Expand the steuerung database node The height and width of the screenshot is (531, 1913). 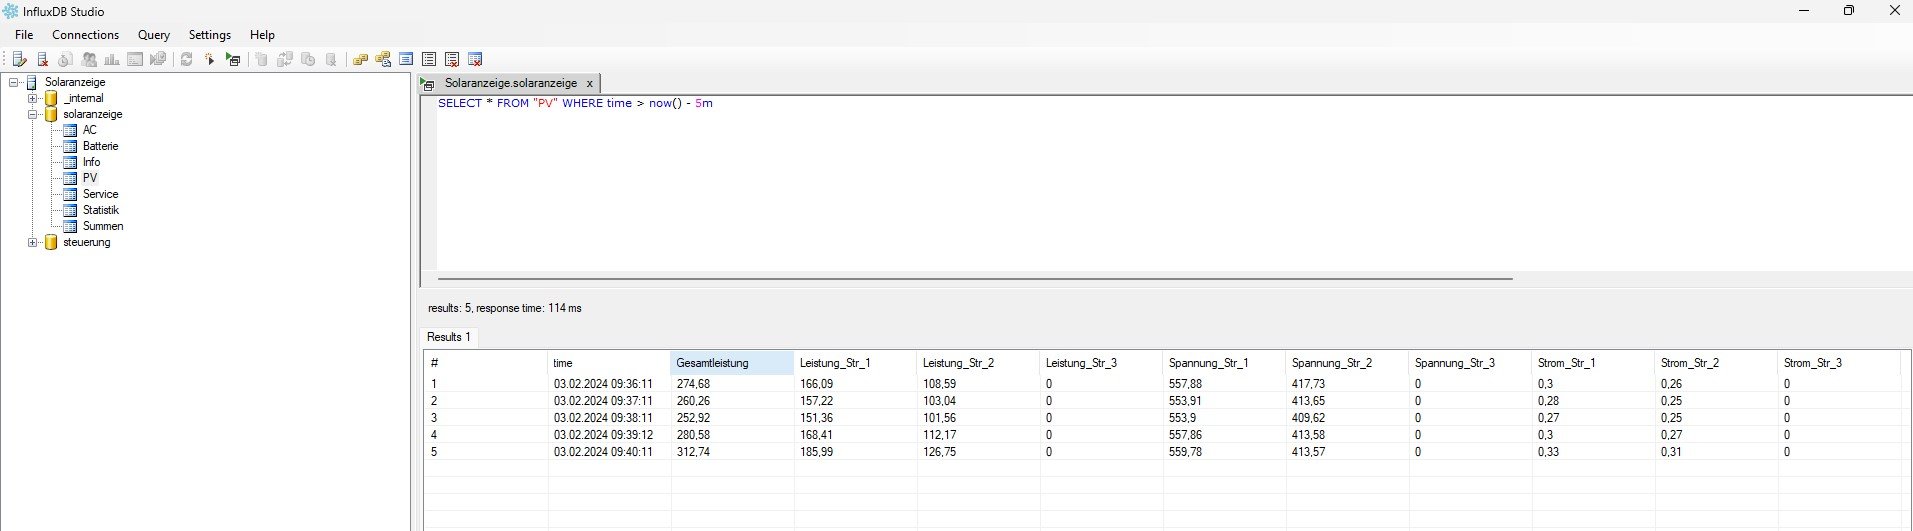pyautogui.click(x=33, y=242)
